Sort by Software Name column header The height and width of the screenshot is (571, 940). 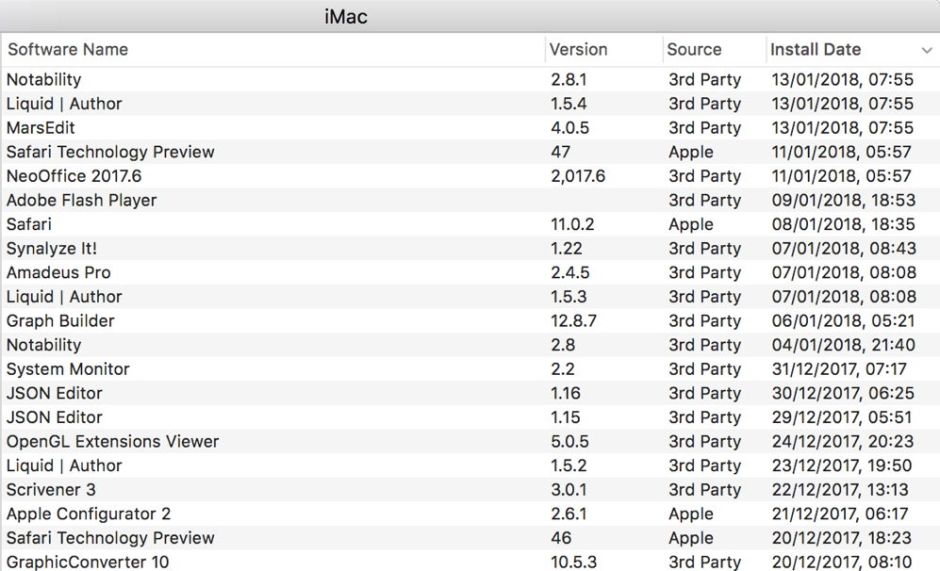click(68, 50)
